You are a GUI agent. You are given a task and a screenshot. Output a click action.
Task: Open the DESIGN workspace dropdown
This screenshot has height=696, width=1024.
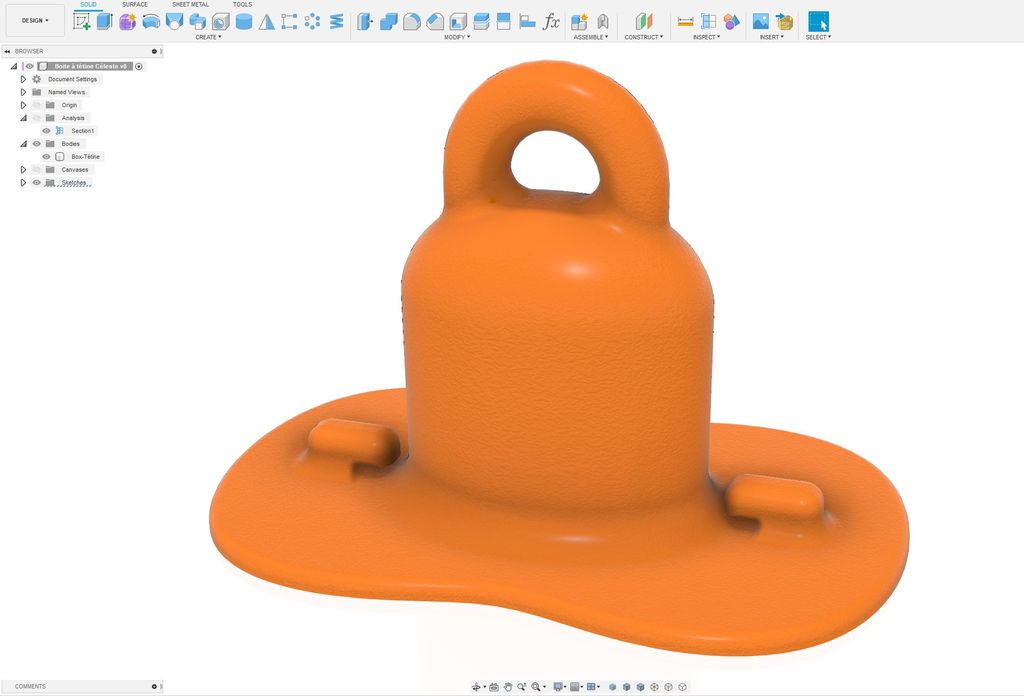(35, 20)
